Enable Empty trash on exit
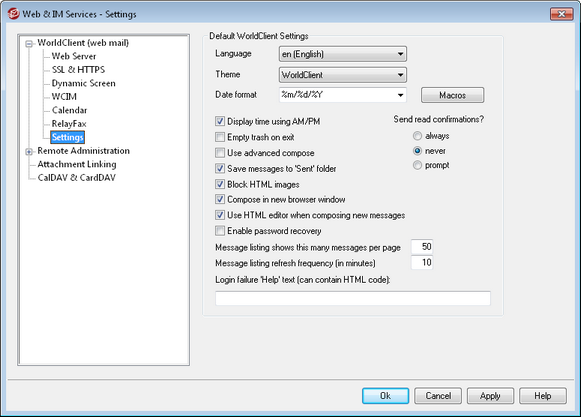 (x=220, y=137)
